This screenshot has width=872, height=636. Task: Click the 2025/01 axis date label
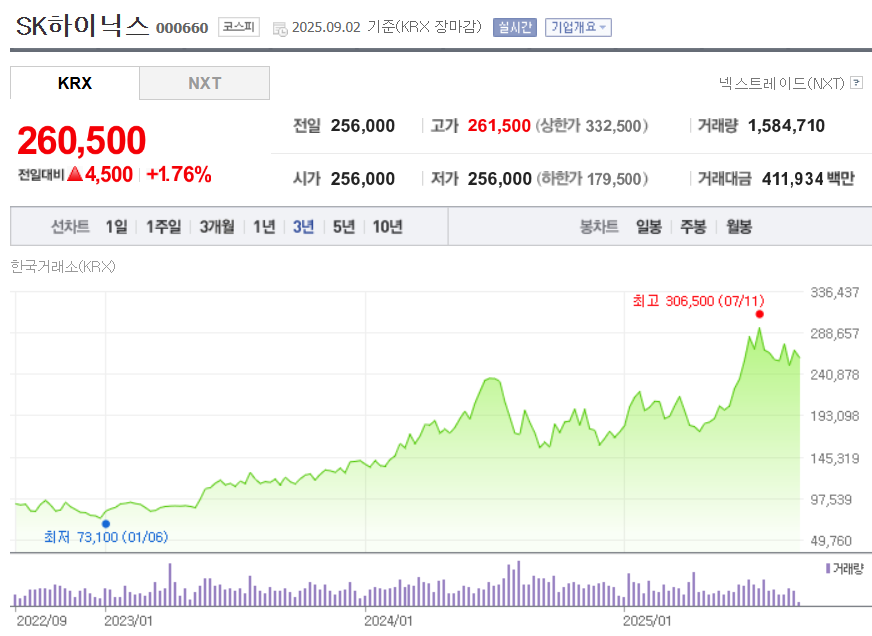(647, 621)
